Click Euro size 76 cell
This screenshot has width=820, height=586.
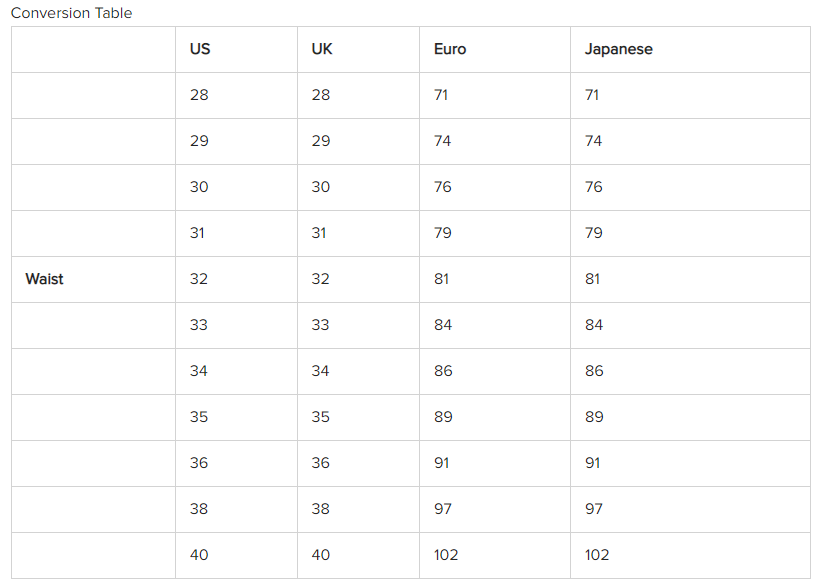443,187
